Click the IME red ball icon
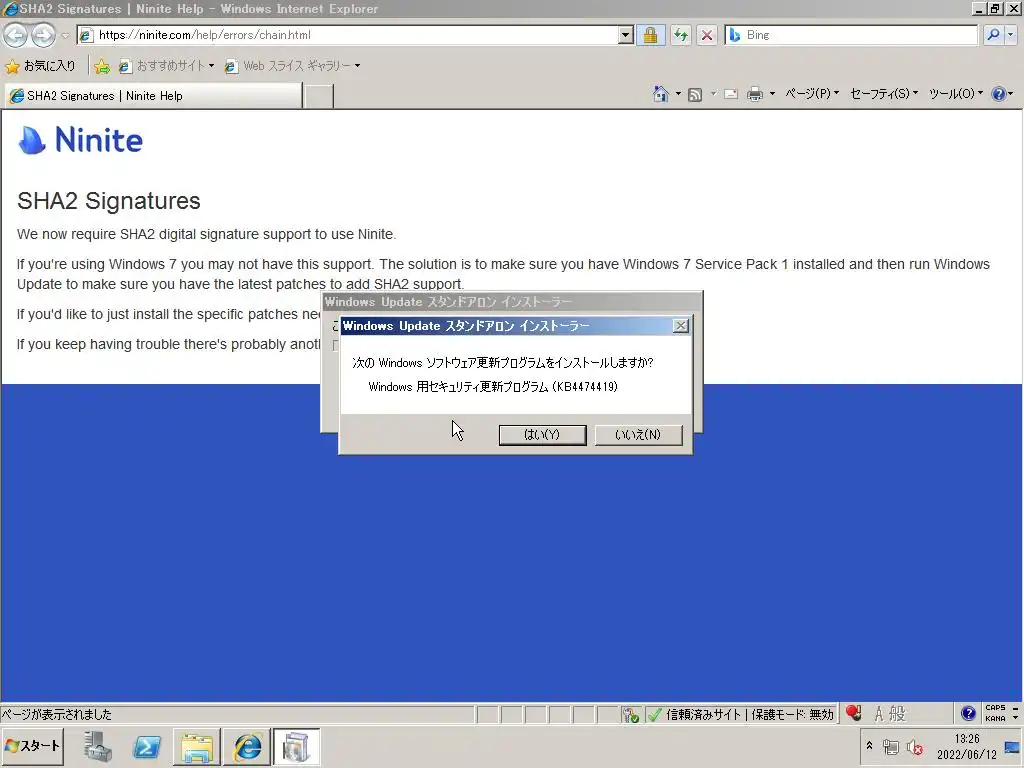This screenshot has height=768, width=1024. (853, 713)
